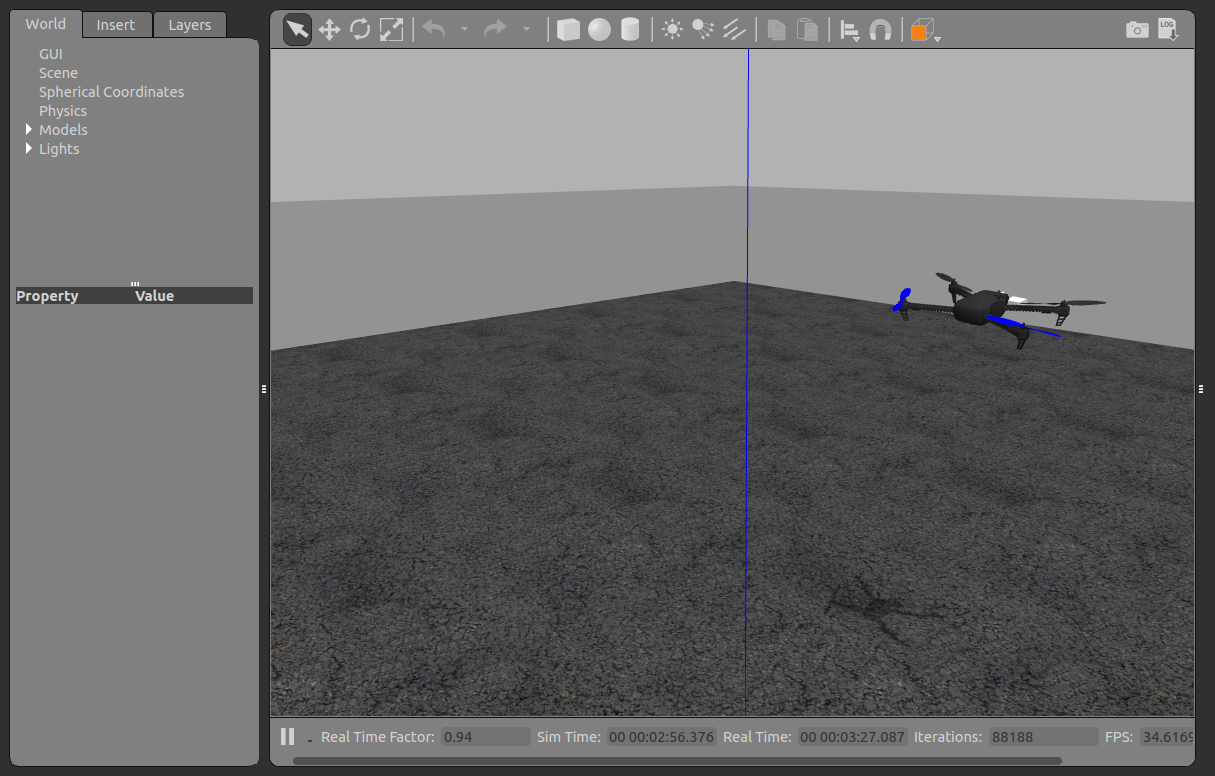1215x776 pixels.
Task: Select the Translate mode tool
Action: tap(329, 30)
